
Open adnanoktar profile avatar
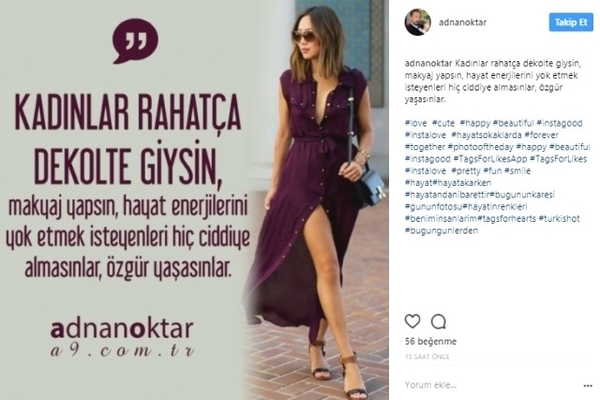tap(417, 22)
